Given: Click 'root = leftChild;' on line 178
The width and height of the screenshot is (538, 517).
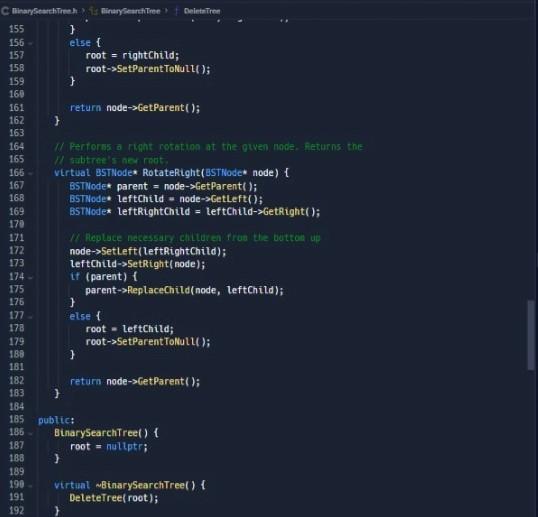Looking at the screenshot, I should click(130, 329).
